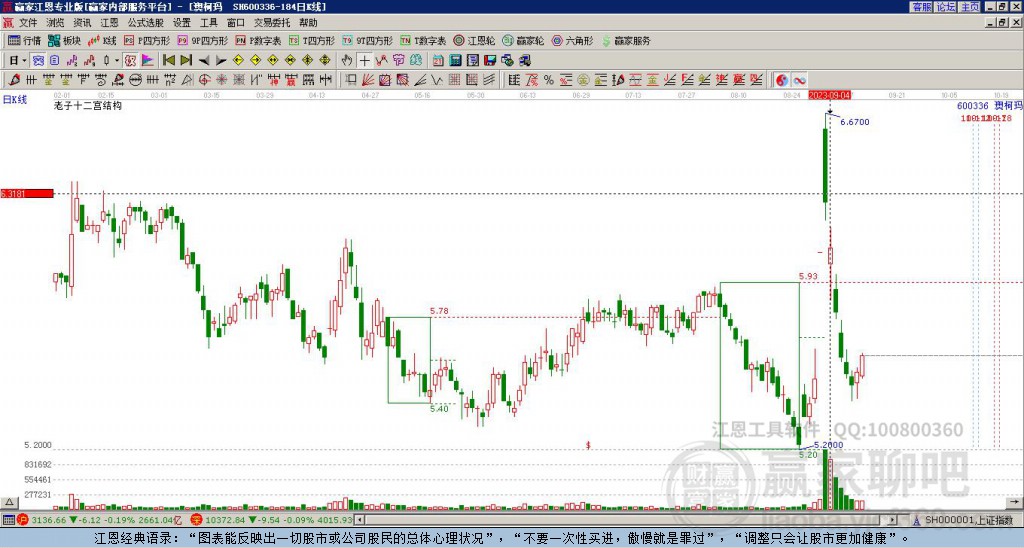Click the 沪 Shanghai index status icon
The height and width of the screenshot is (548, 1024).
point(23,520)
